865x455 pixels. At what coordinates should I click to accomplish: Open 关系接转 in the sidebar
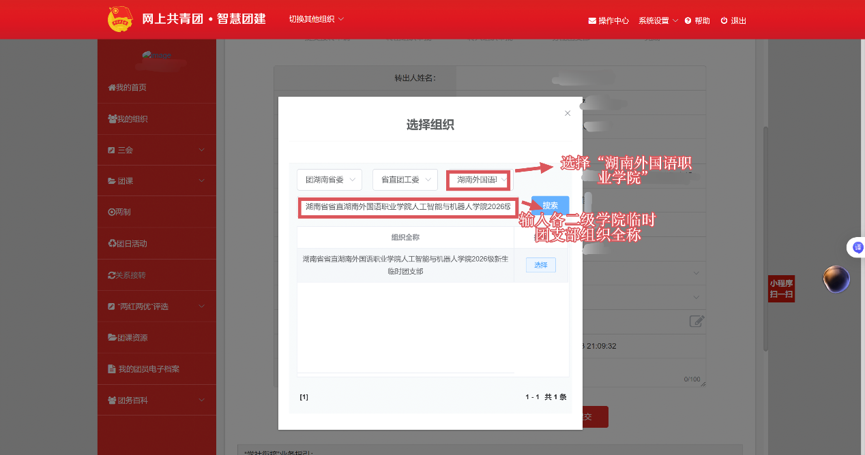pyautogui.click(x=157, y=275)
